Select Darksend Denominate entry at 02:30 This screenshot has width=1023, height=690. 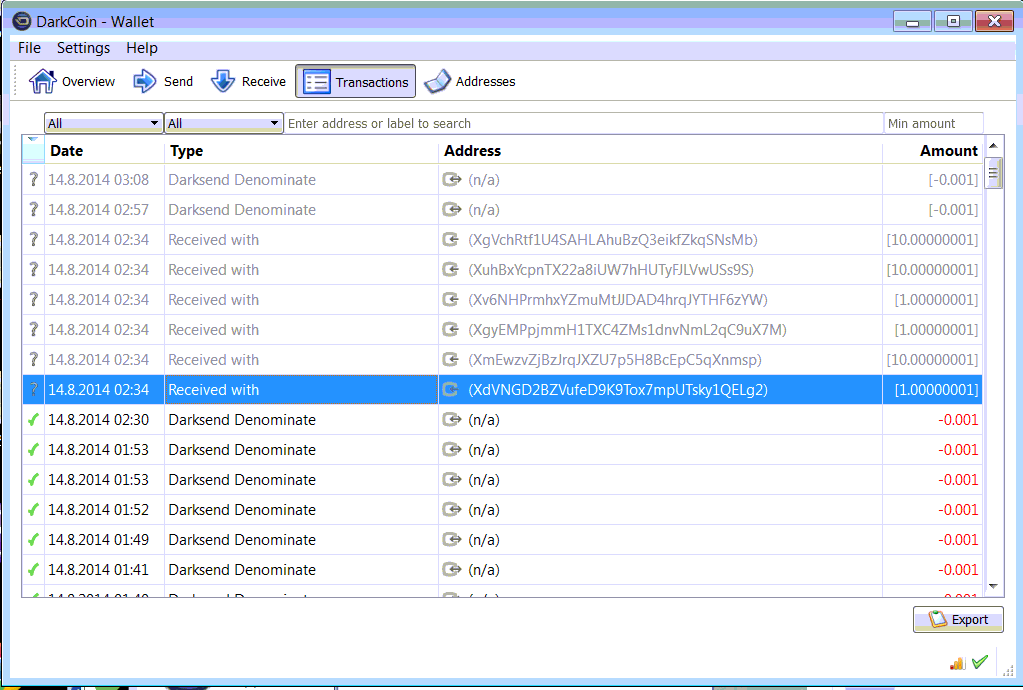pos(242,420)
